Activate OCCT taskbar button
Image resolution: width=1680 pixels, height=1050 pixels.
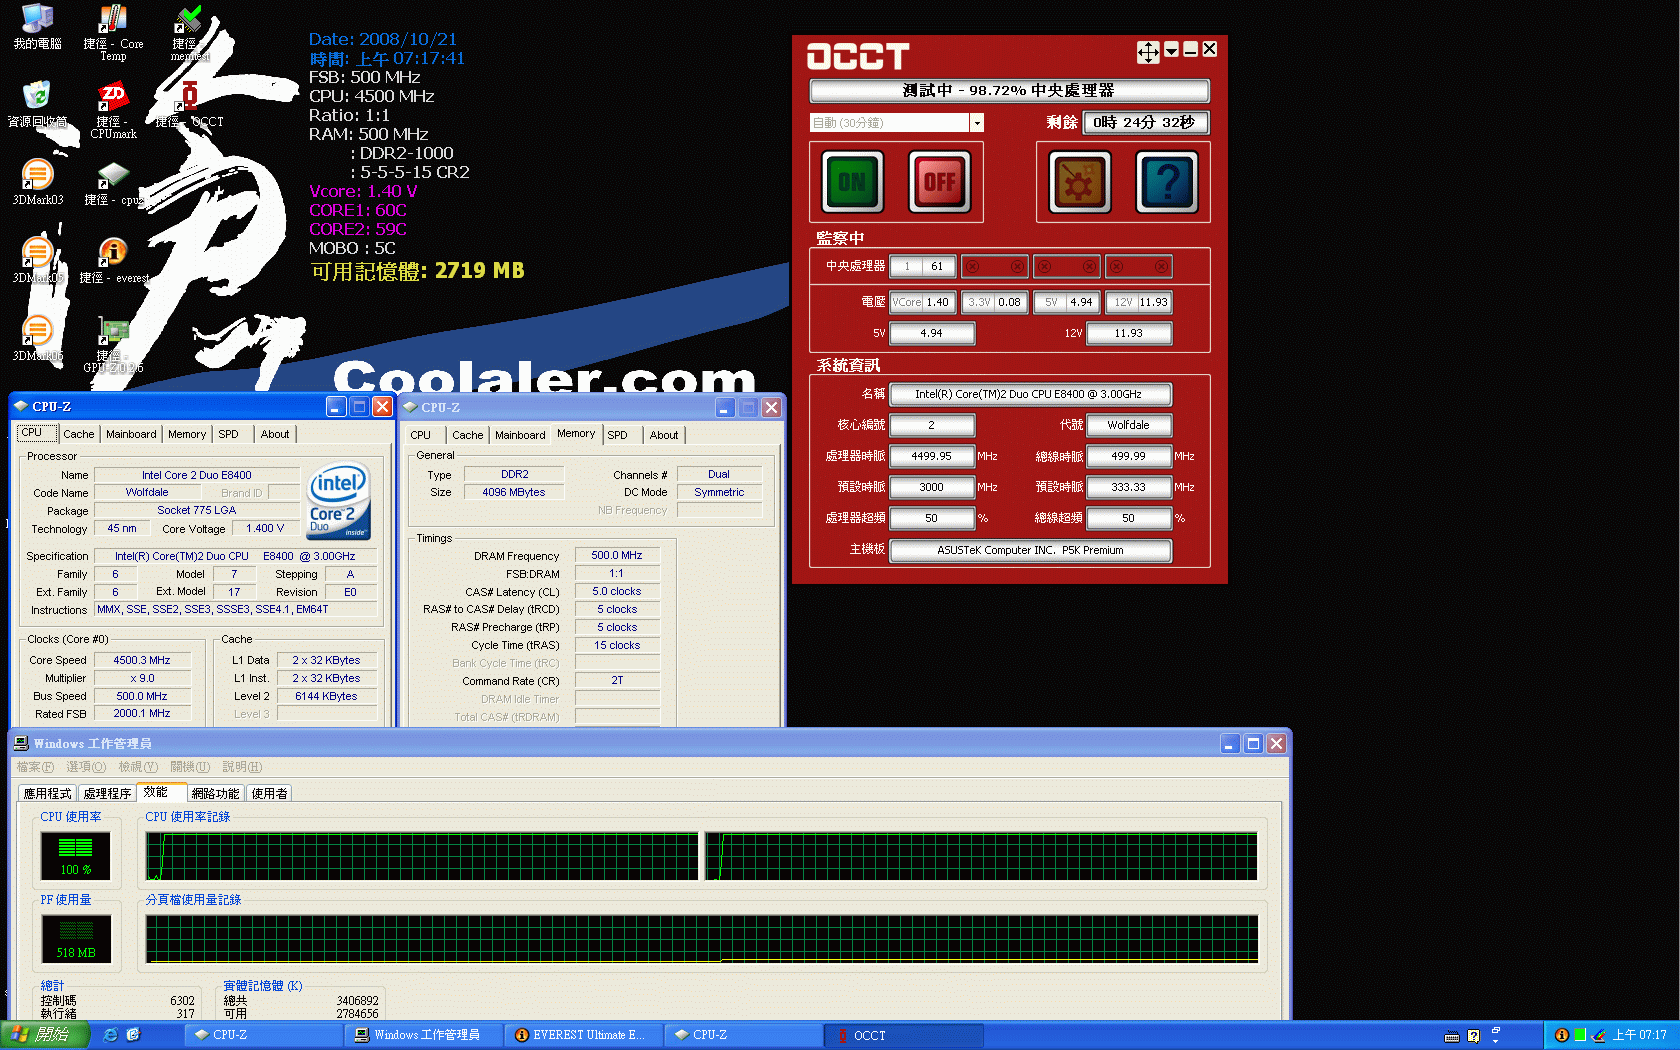(903, 1035)
